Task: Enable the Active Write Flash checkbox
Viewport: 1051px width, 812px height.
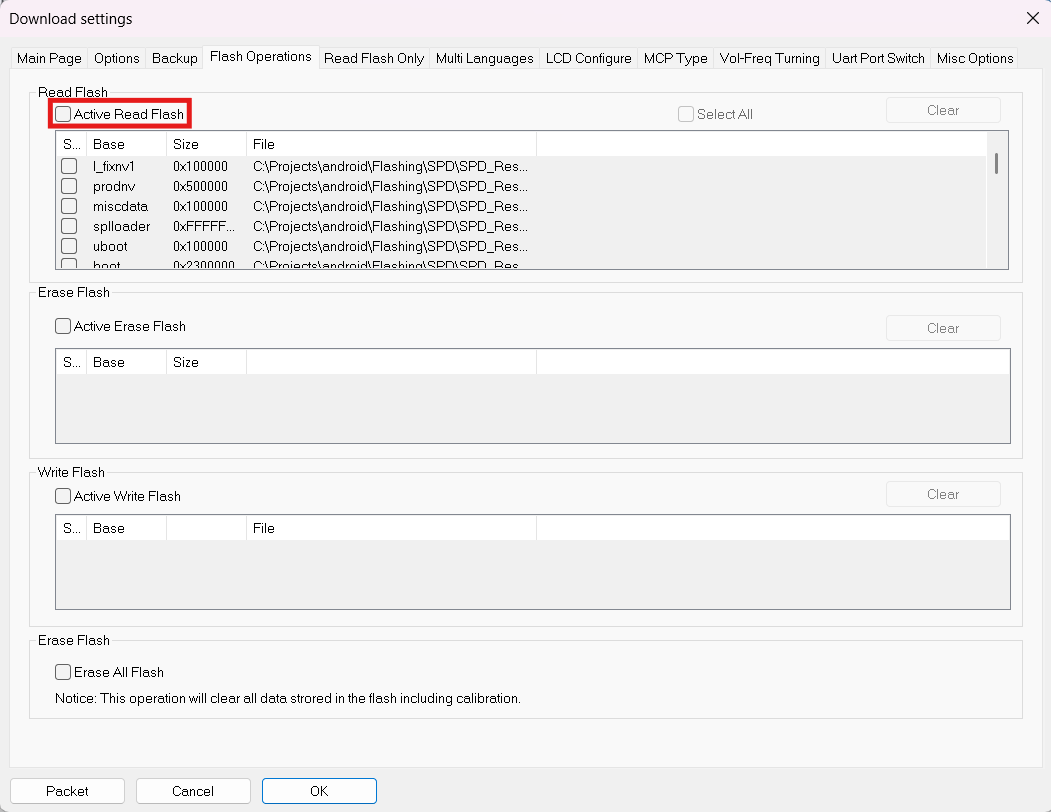Action: pyautogui.click(x=64, y=496)
